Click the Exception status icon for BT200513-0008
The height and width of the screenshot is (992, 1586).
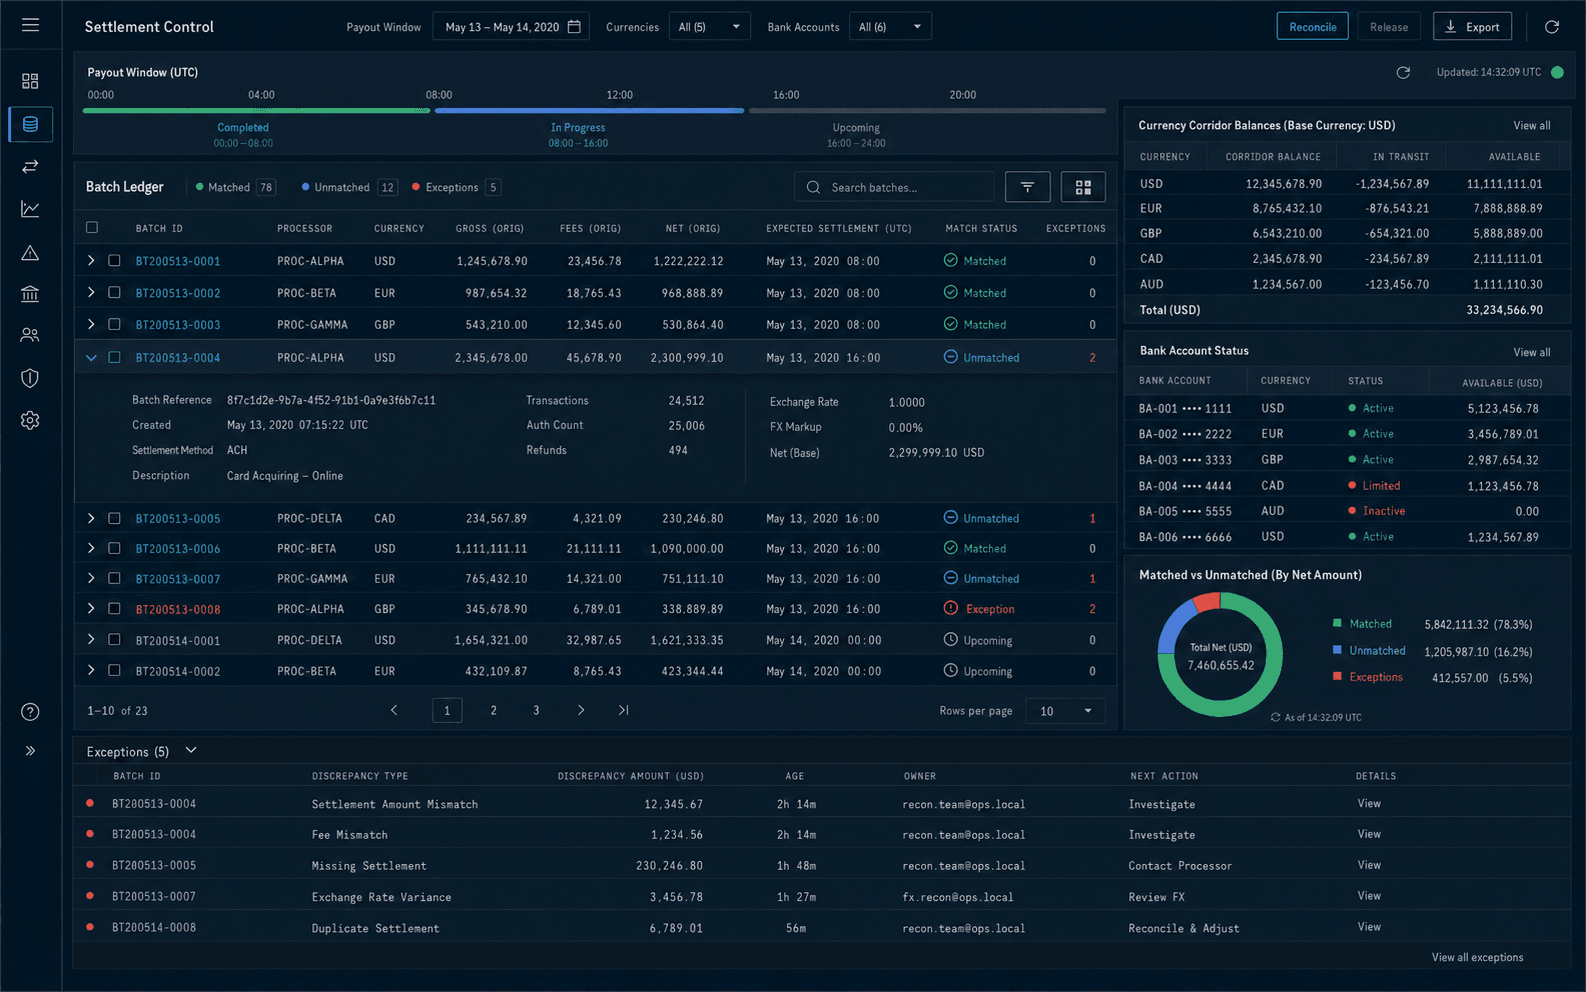[x=950, y=608]
